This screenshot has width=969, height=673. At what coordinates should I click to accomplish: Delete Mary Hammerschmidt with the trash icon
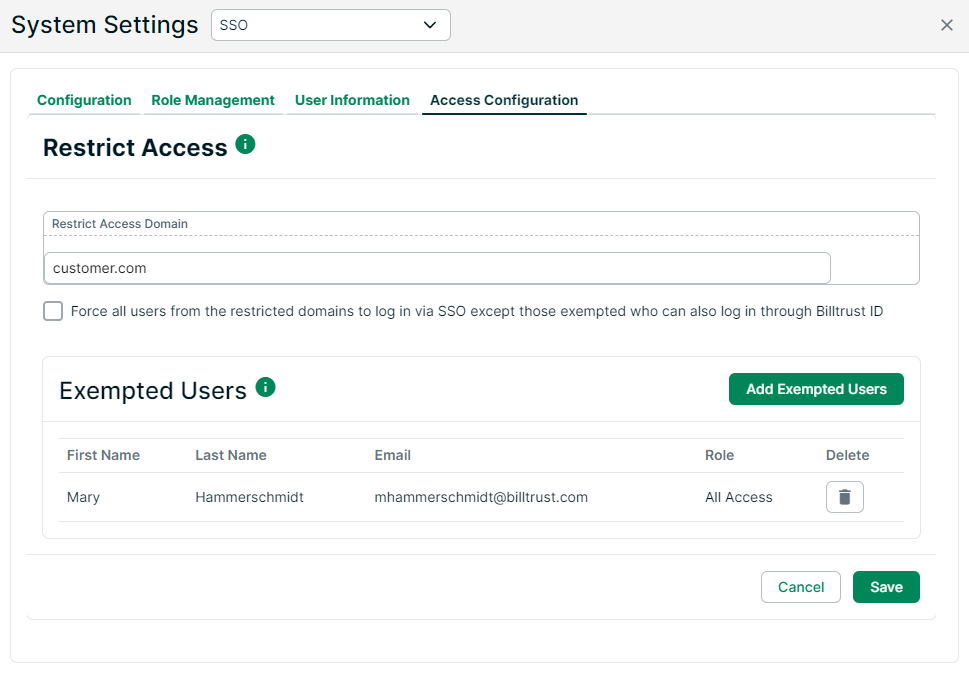click(x=844, y=497)
